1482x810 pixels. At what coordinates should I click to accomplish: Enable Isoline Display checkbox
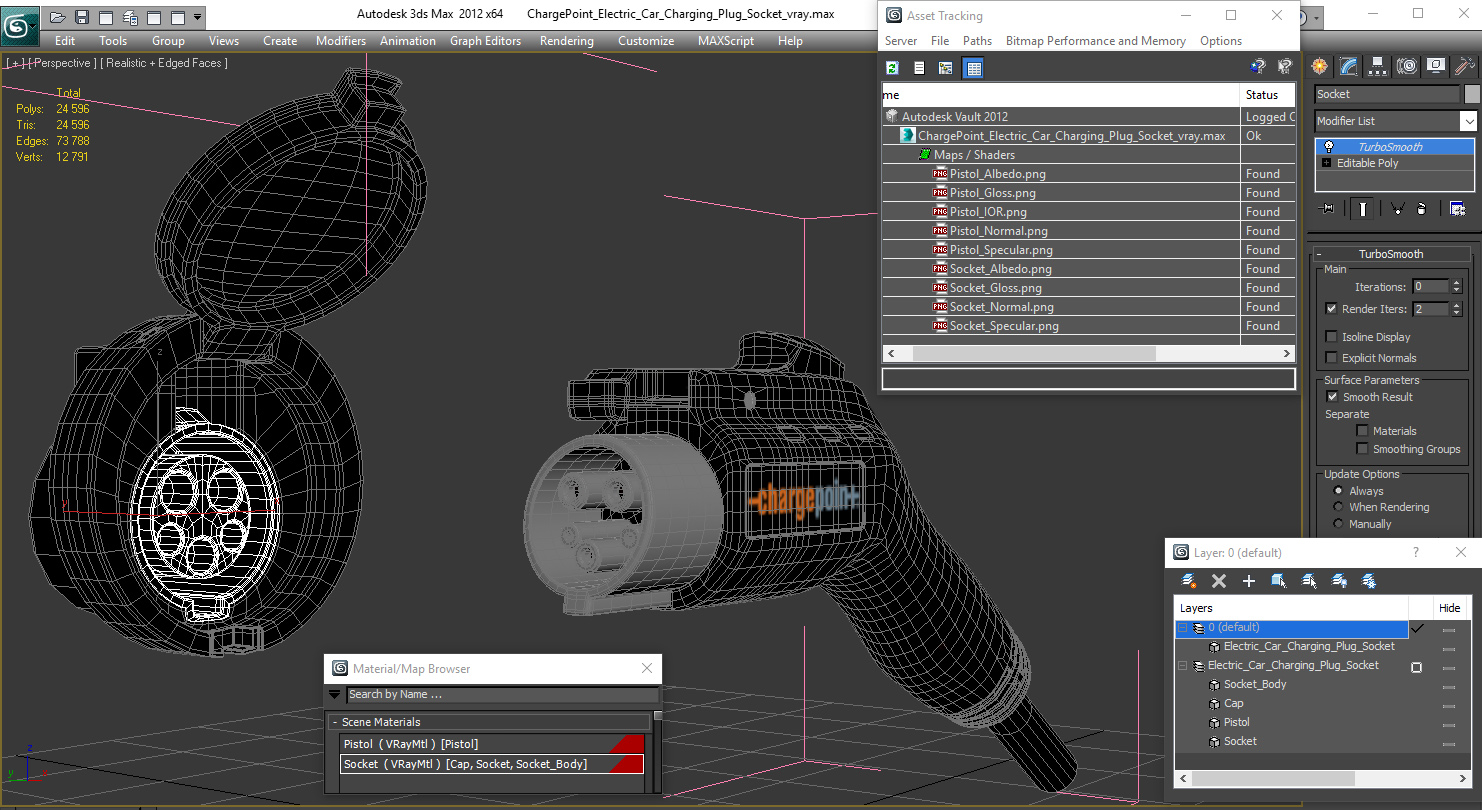(1331, 337)
